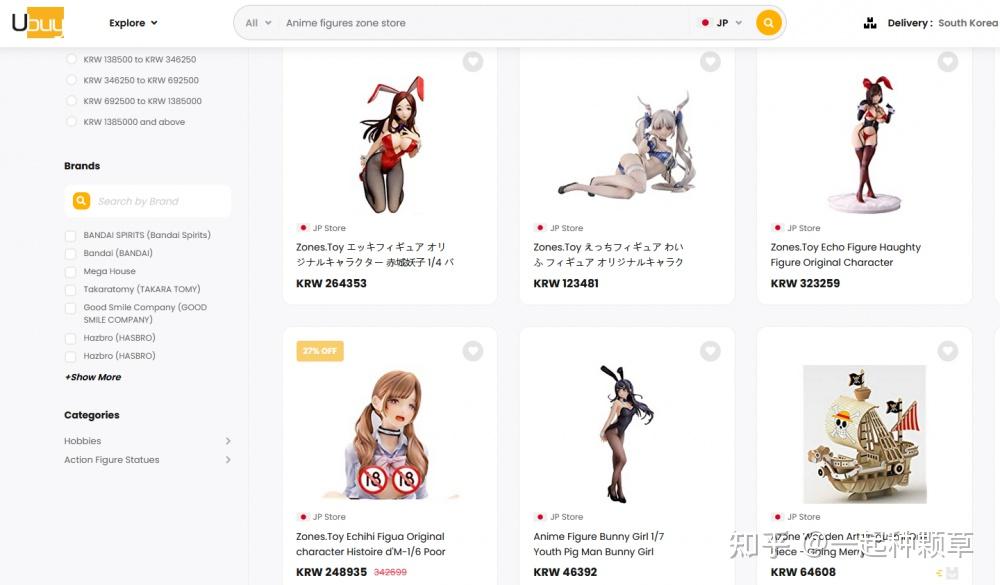The height and width of the screenshot is (585, 1000).
Task: Select KRW 346250 to KRW 692500 range
Action: [x=71, y=80]
